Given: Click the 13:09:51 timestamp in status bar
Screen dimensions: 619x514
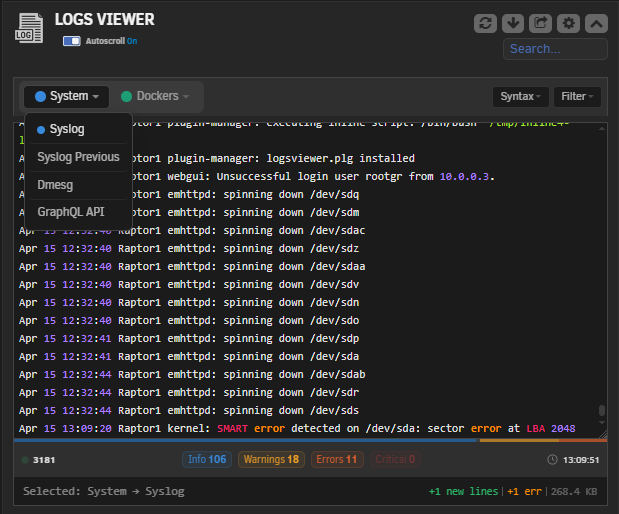Looking at the screenshot, I should [x=581, y=460].
